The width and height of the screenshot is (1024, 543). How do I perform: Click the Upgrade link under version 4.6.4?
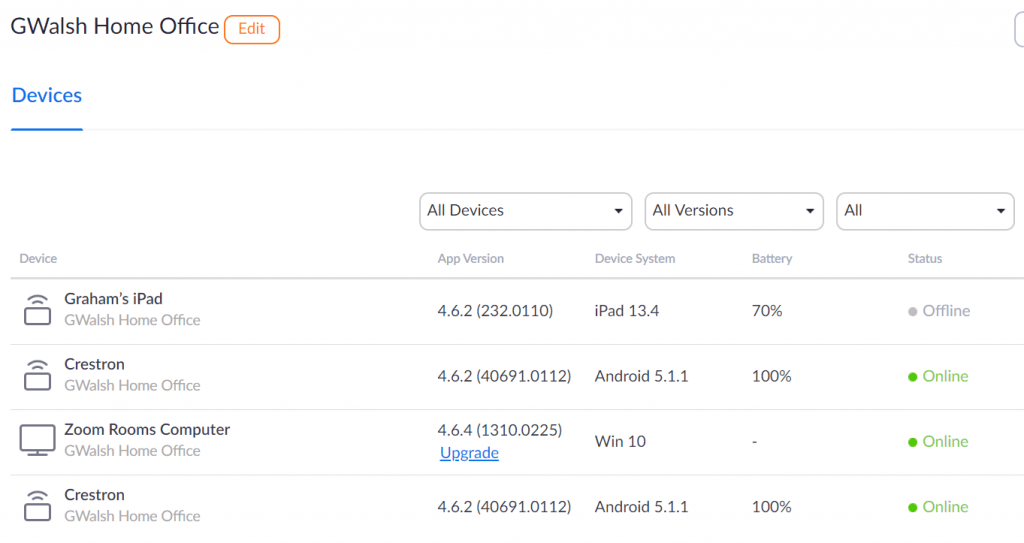coord(469,453)
